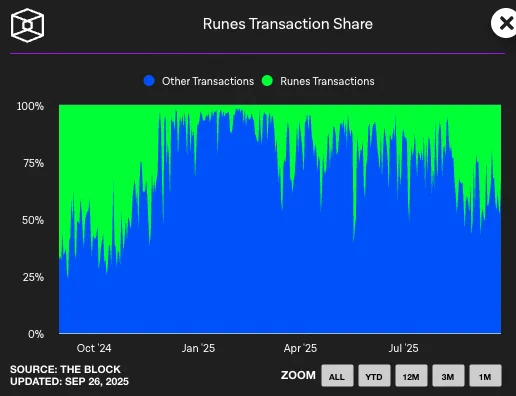Click the Jan '25 x-axis label
Viewport: 516px width, 396px height.
(198, 348)
